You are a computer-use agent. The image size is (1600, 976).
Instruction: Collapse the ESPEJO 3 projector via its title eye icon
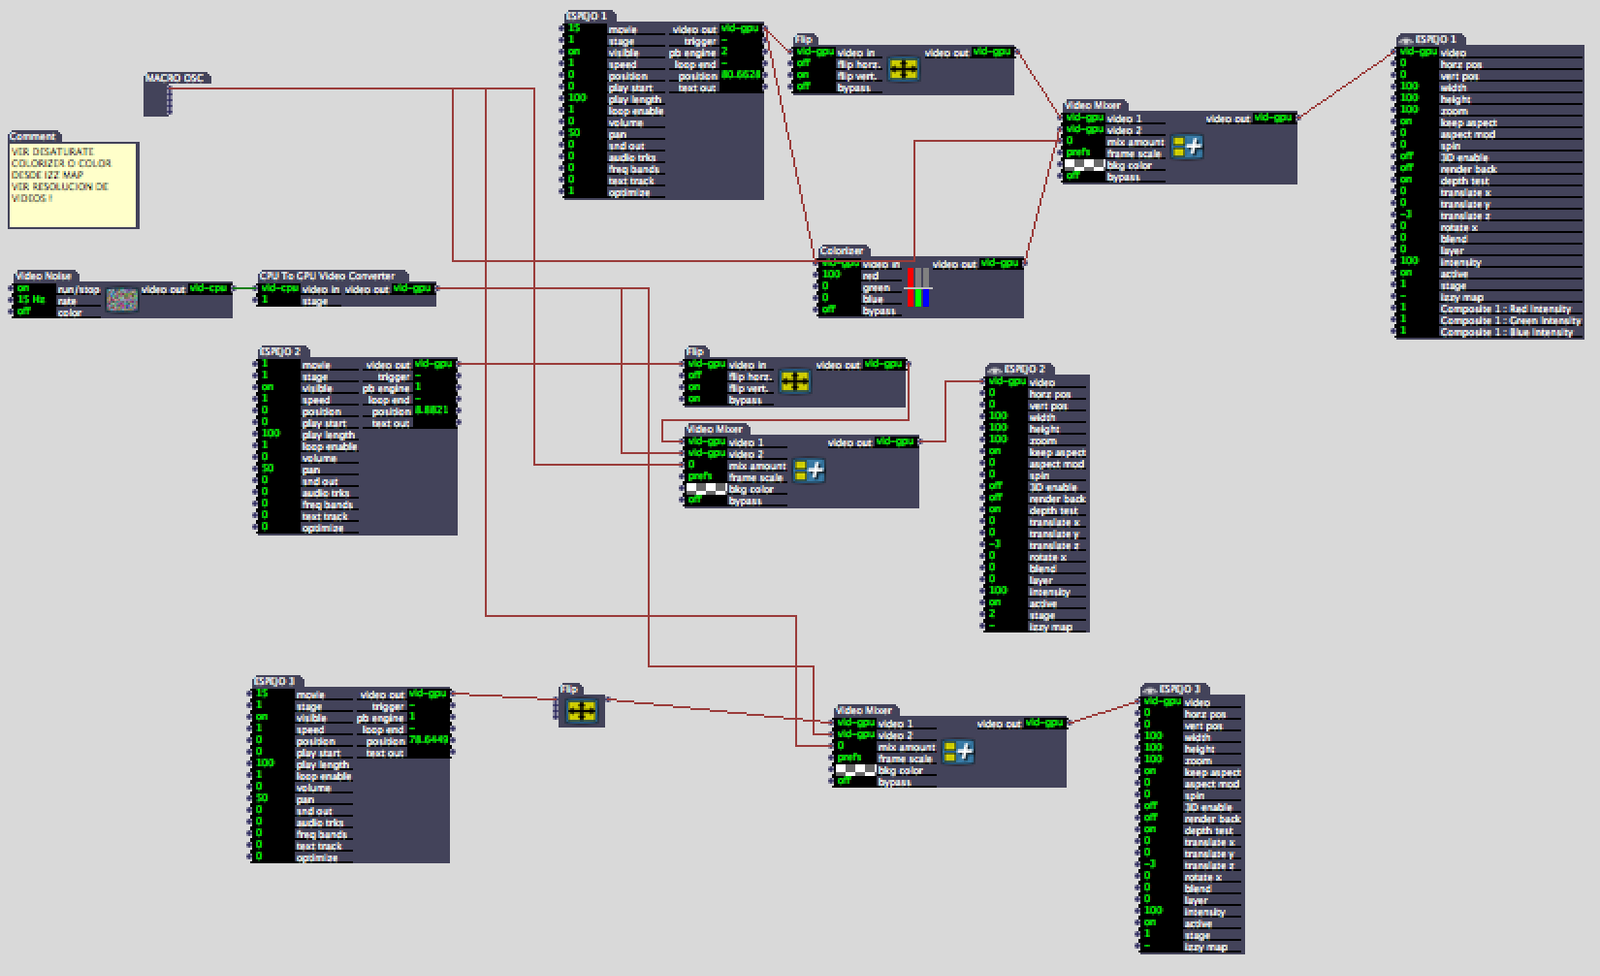pos(1150,690)
